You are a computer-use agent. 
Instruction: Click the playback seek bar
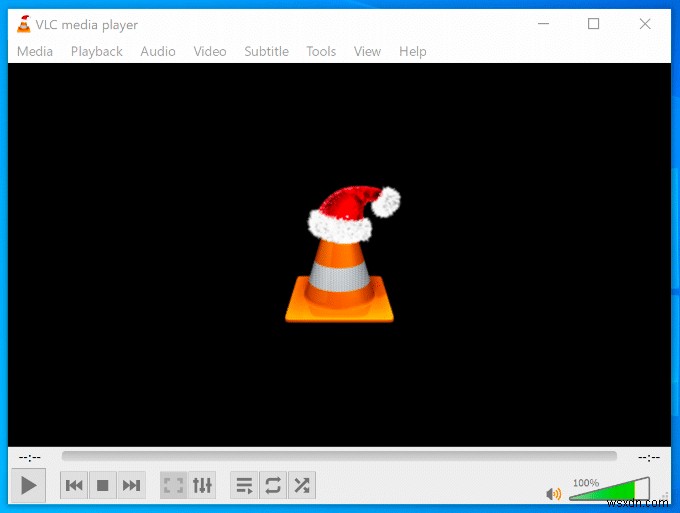point(339,456)
